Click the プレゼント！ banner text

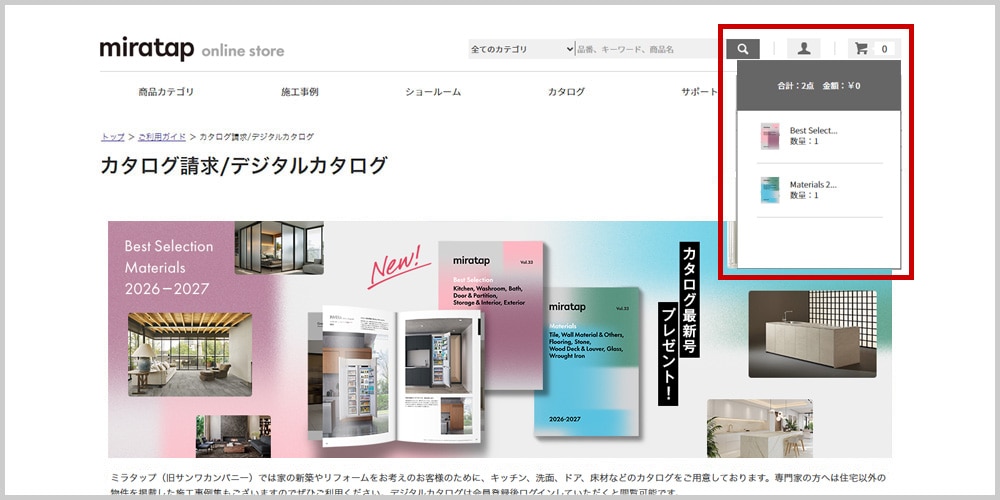(668, 354)
